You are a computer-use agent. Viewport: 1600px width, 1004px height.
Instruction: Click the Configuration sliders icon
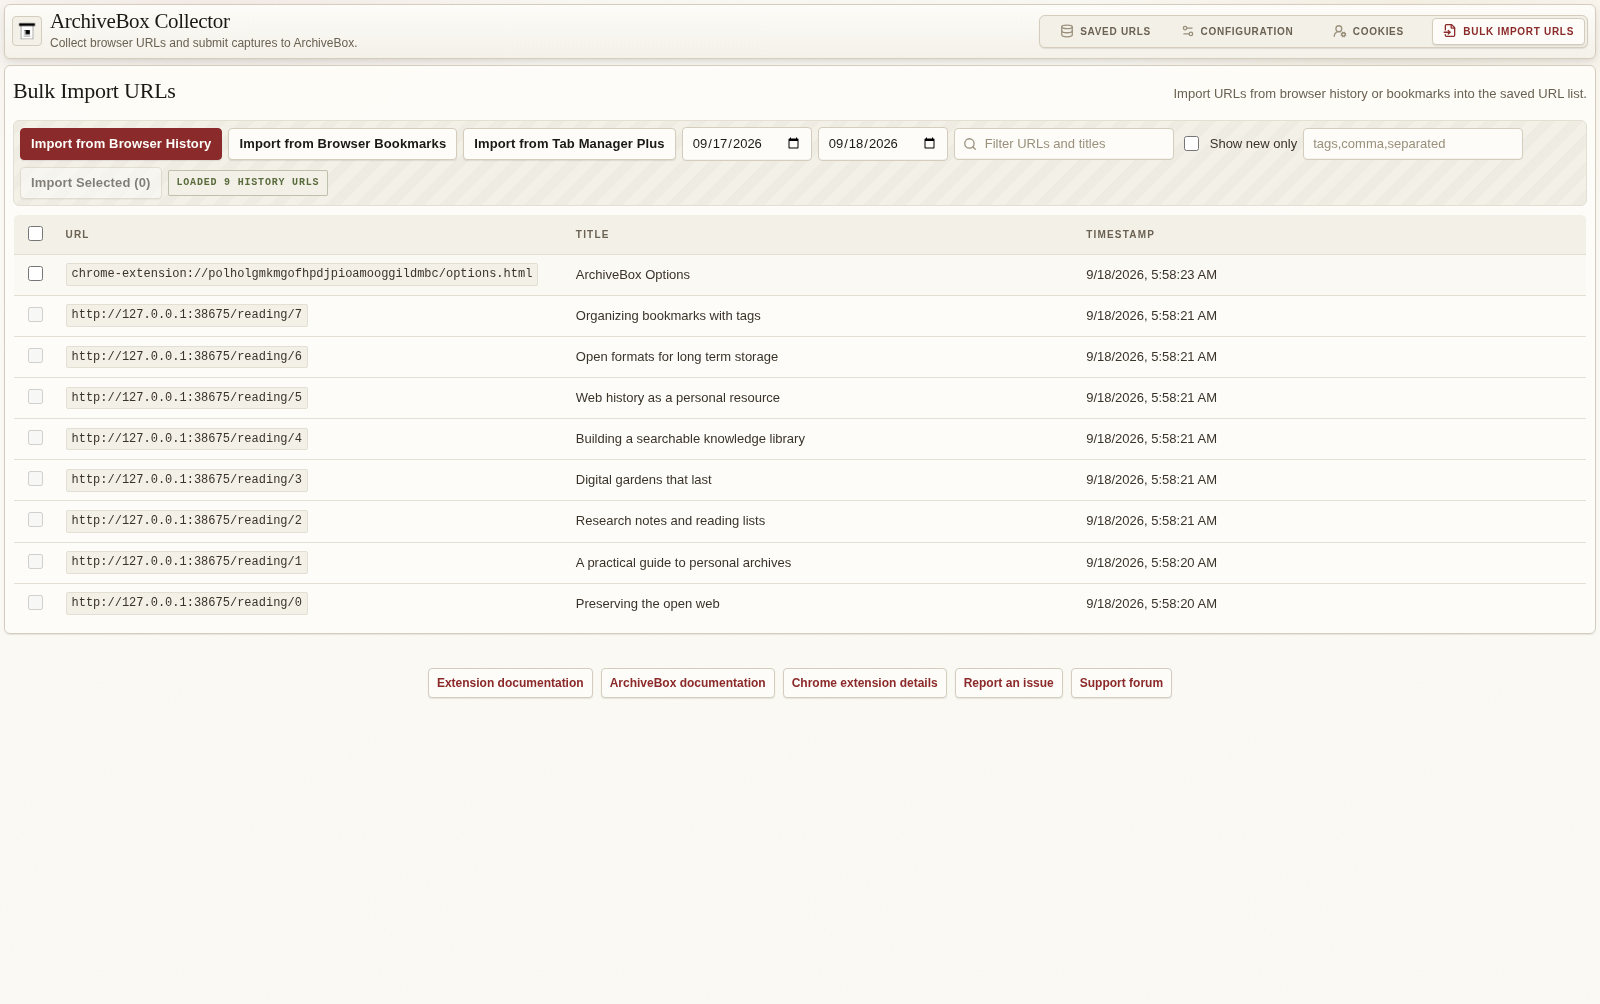[x=1188, y=31]
